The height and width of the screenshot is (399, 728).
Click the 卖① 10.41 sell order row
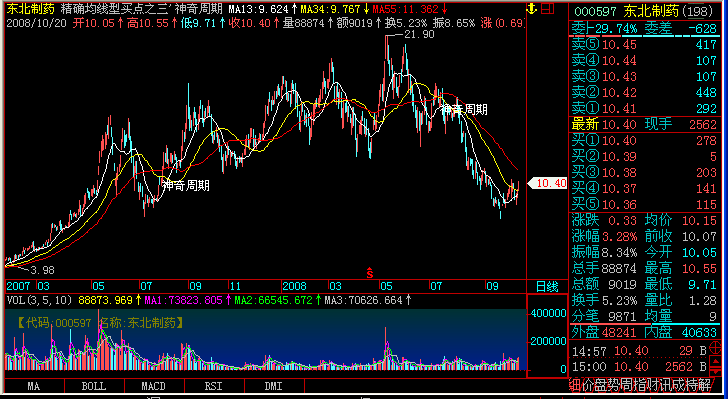pyautogui.click(x=644, y=108)
